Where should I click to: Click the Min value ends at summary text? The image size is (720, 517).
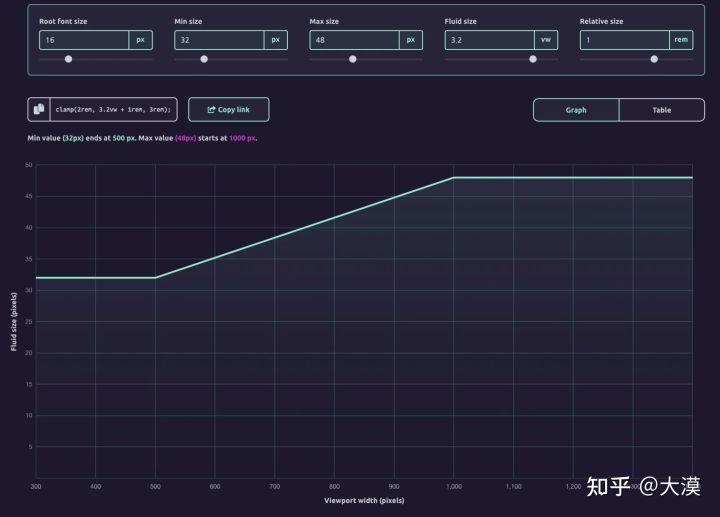tap(142, 138)
